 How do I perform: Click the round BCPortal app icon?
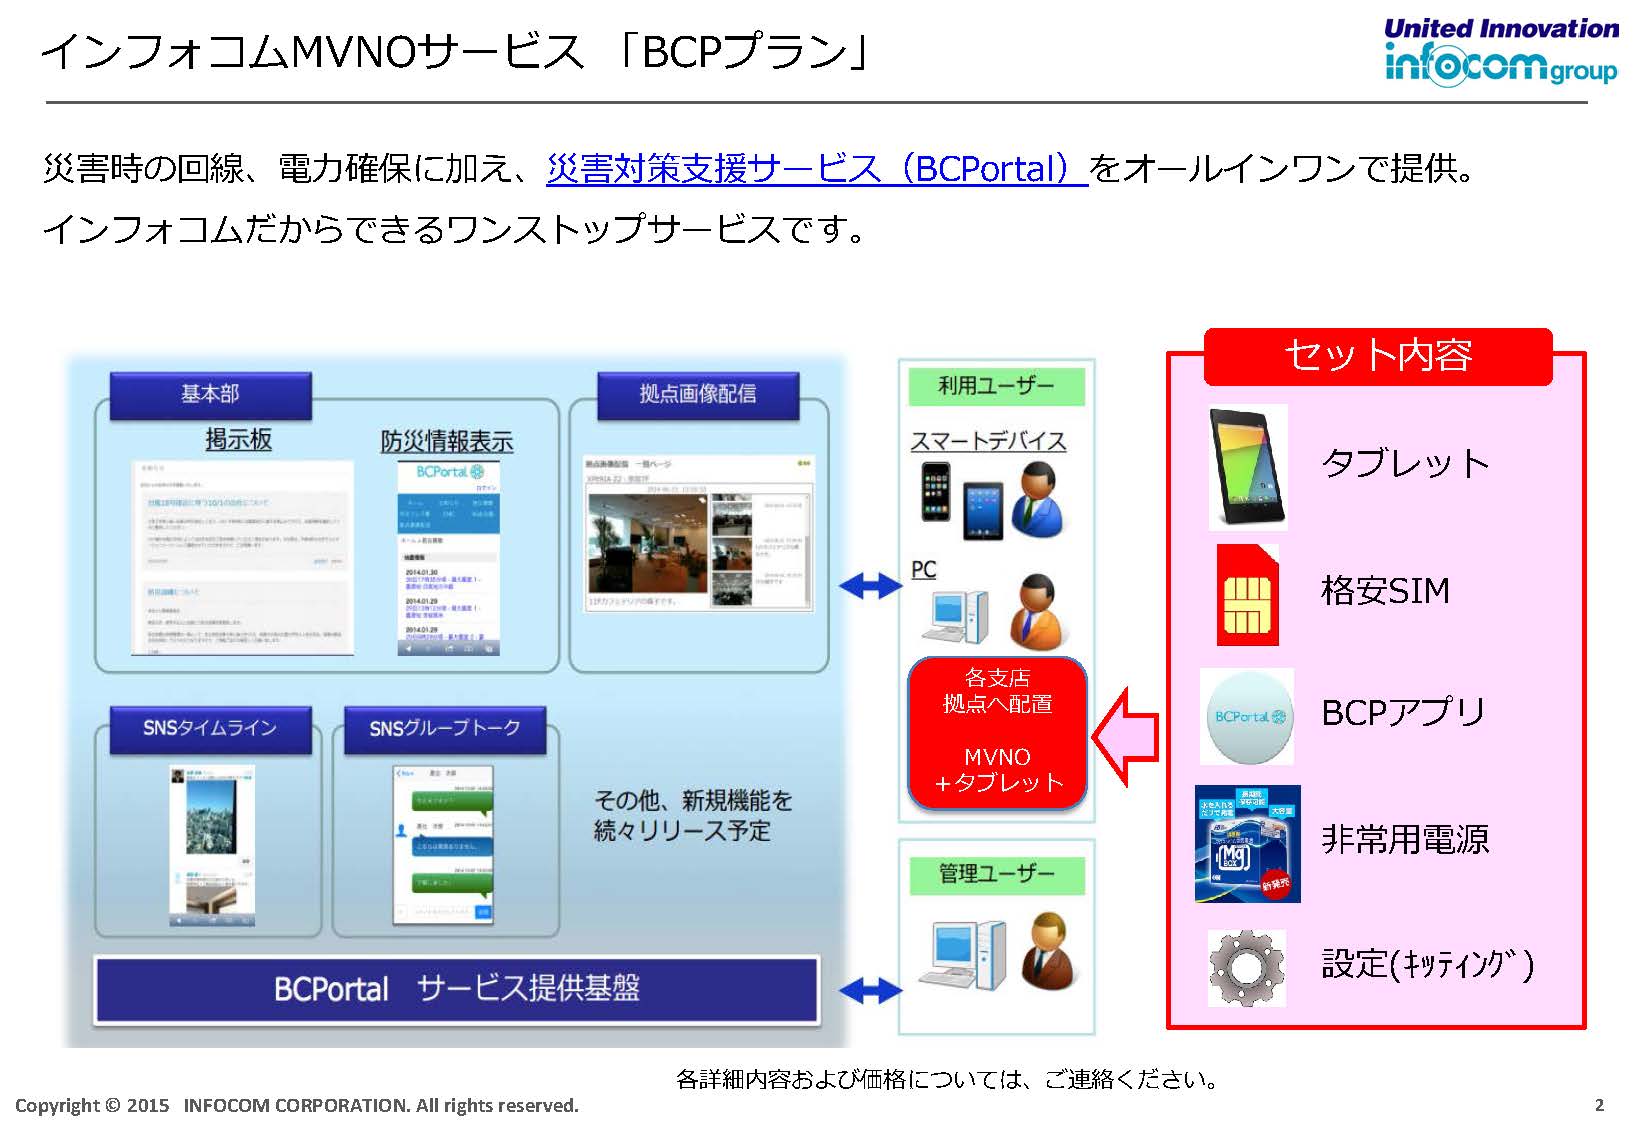1247,716
